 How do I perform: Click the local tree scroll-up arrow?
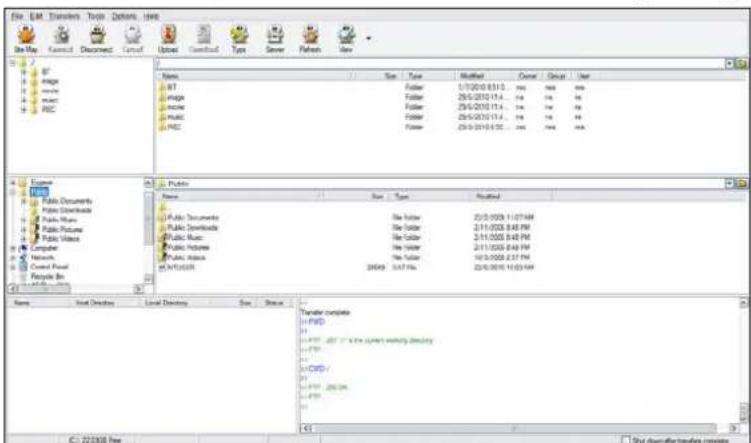[x=148, y=183]
